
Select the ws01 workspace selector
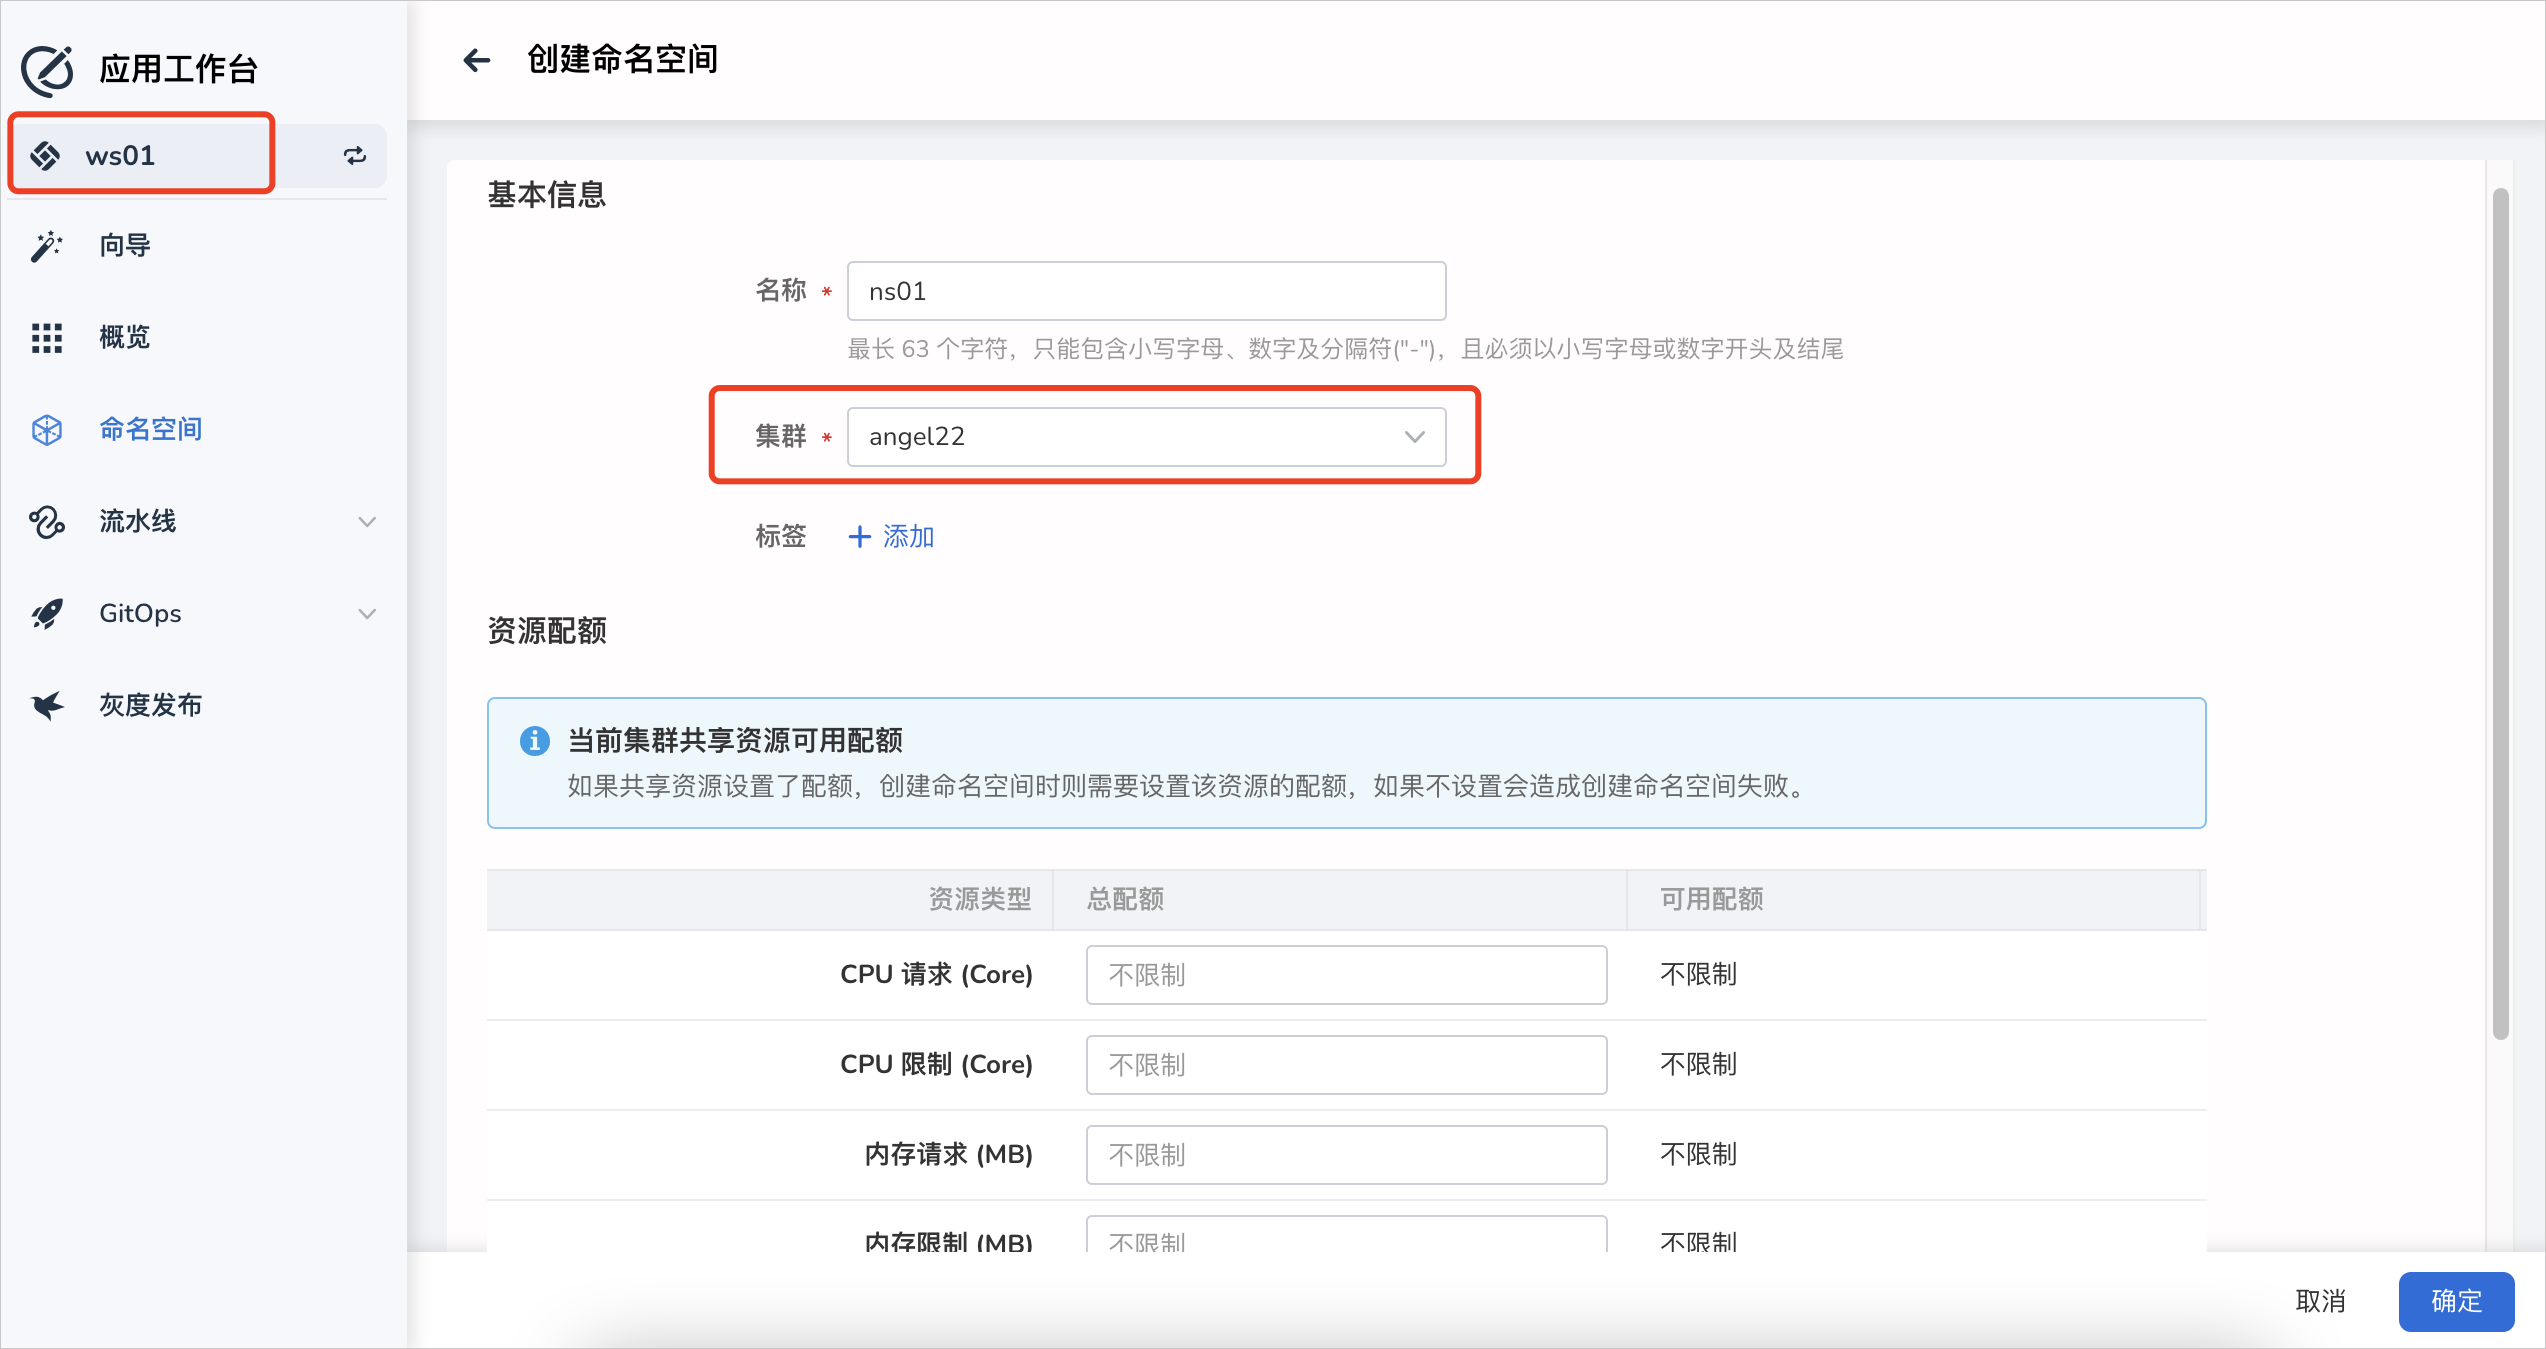coord(197,155)
